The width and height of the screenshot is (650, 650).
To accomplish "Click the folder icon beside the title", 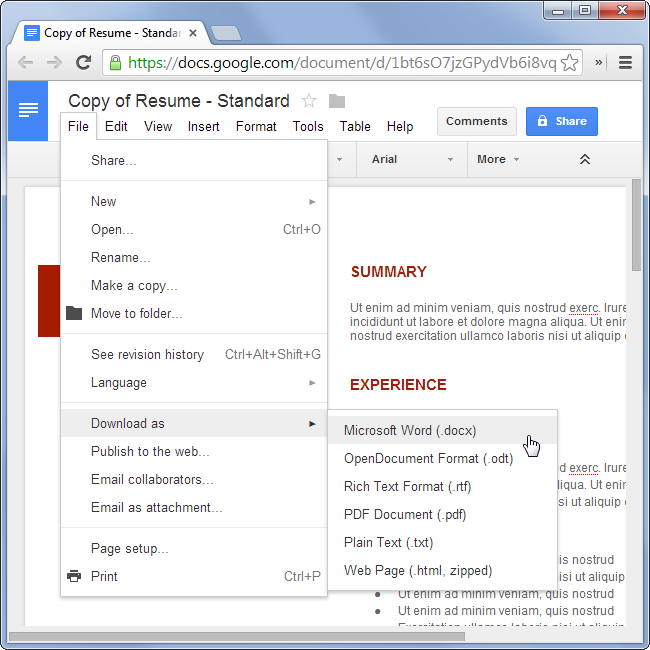I will tap(337, 101).
